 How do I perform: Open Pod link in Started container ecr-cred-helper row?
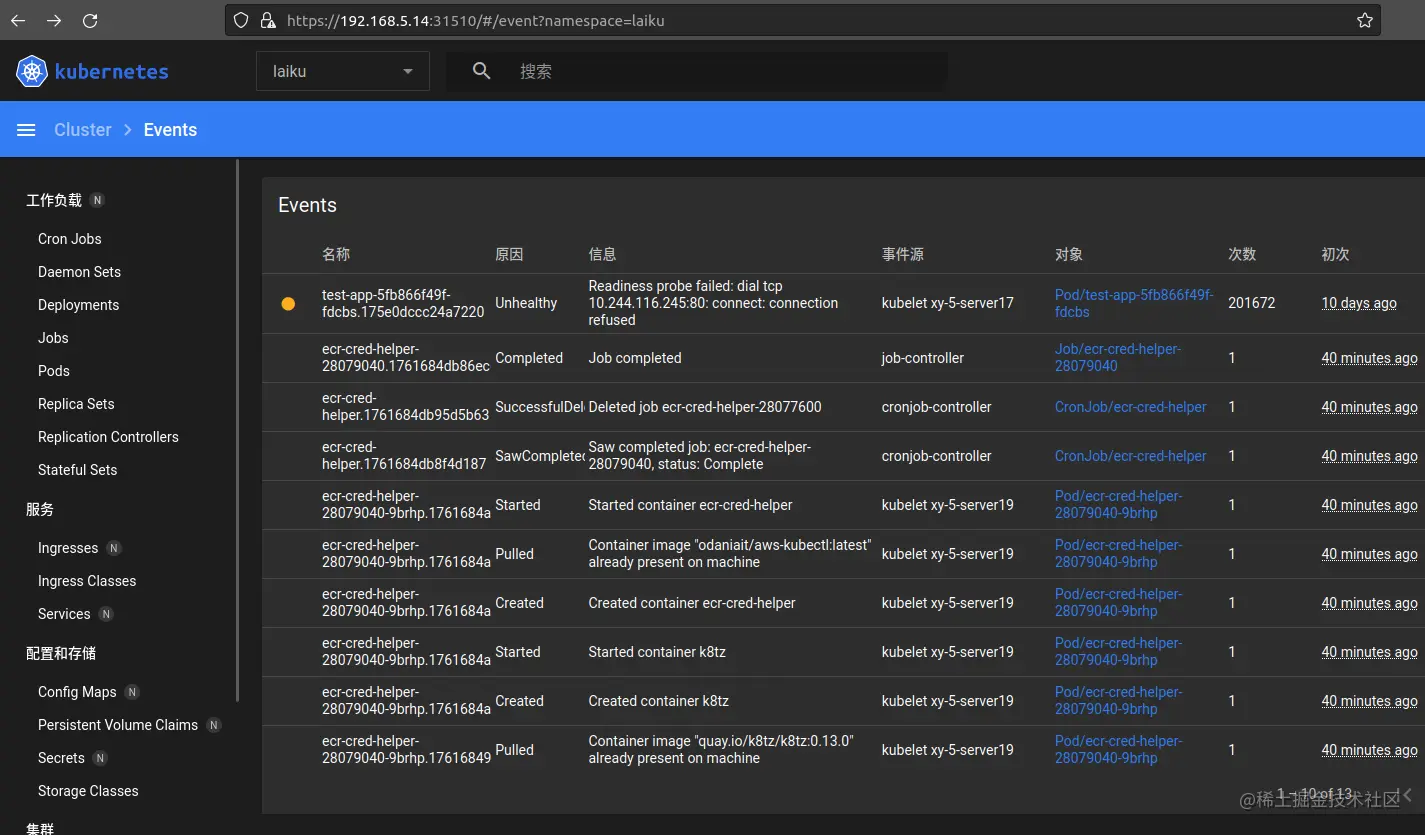point(1118,504)
